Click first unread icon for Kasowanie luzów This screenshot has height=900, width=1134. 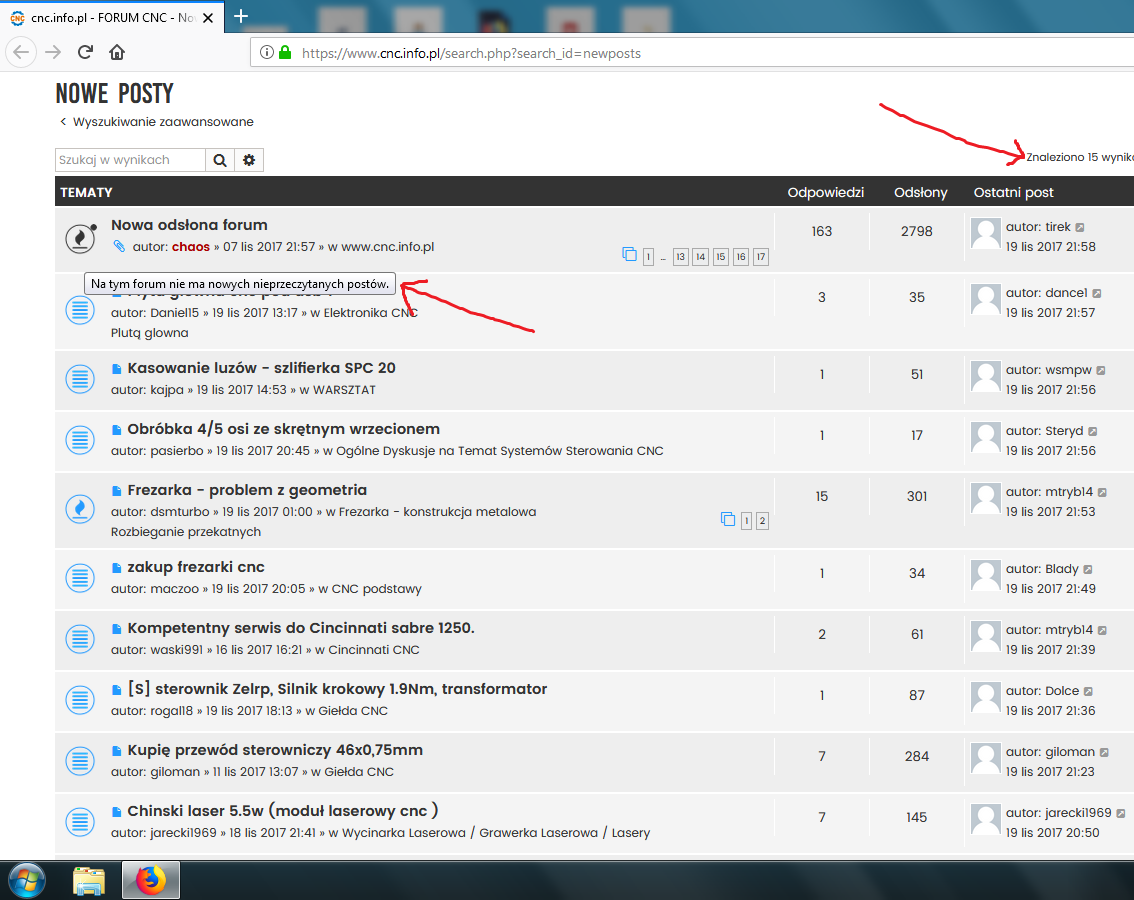pyautogui.click(x=116, y=369)
